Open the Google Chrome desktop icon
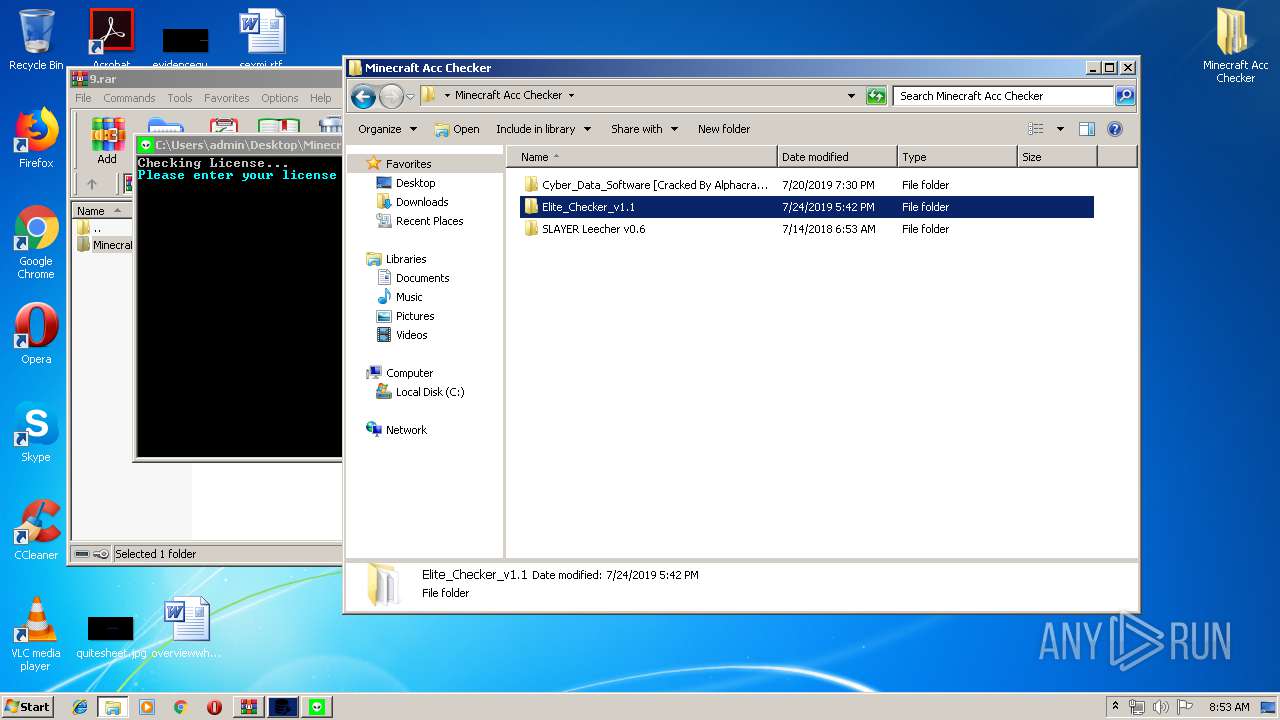This screenshot has width=1280, height=720. pyautogui.click(x=36, y=243)
